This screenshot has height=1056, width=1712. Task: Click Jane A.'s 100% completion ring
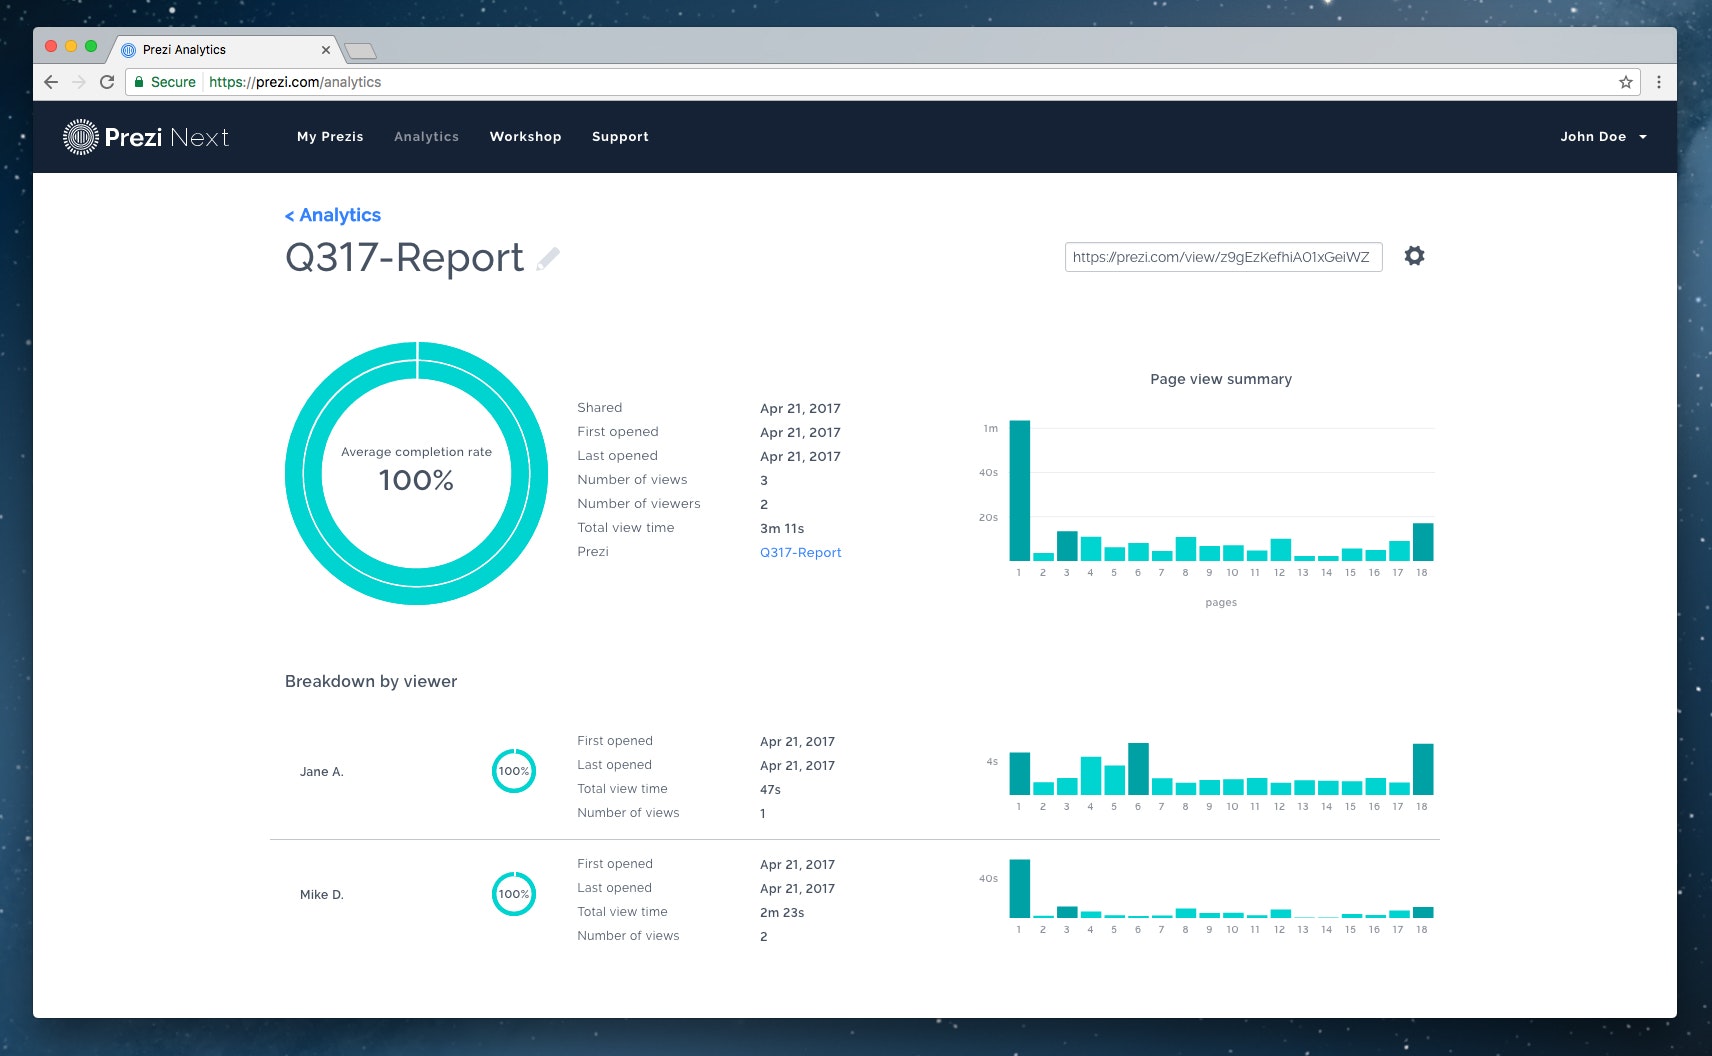514,771
